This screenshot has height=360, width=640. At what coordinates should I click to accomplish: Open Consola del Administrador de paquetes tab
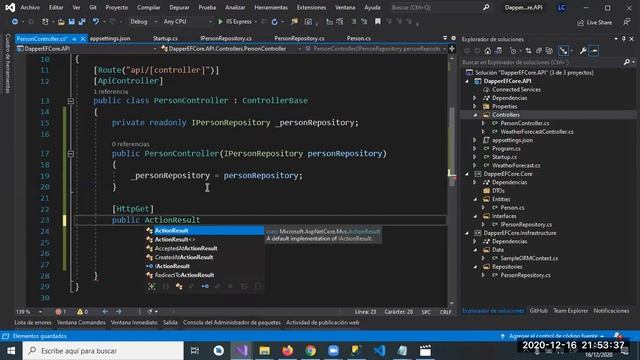coord(231,323)
